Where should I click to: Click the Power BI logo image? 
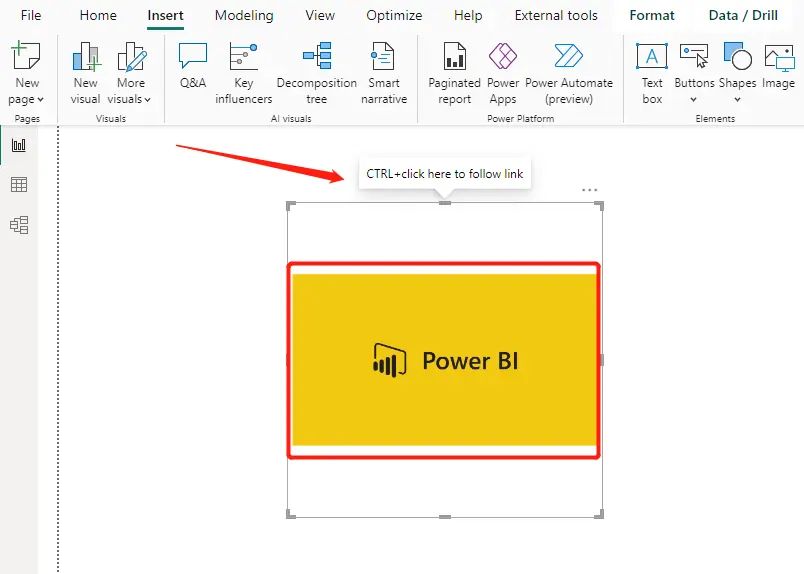445,360
